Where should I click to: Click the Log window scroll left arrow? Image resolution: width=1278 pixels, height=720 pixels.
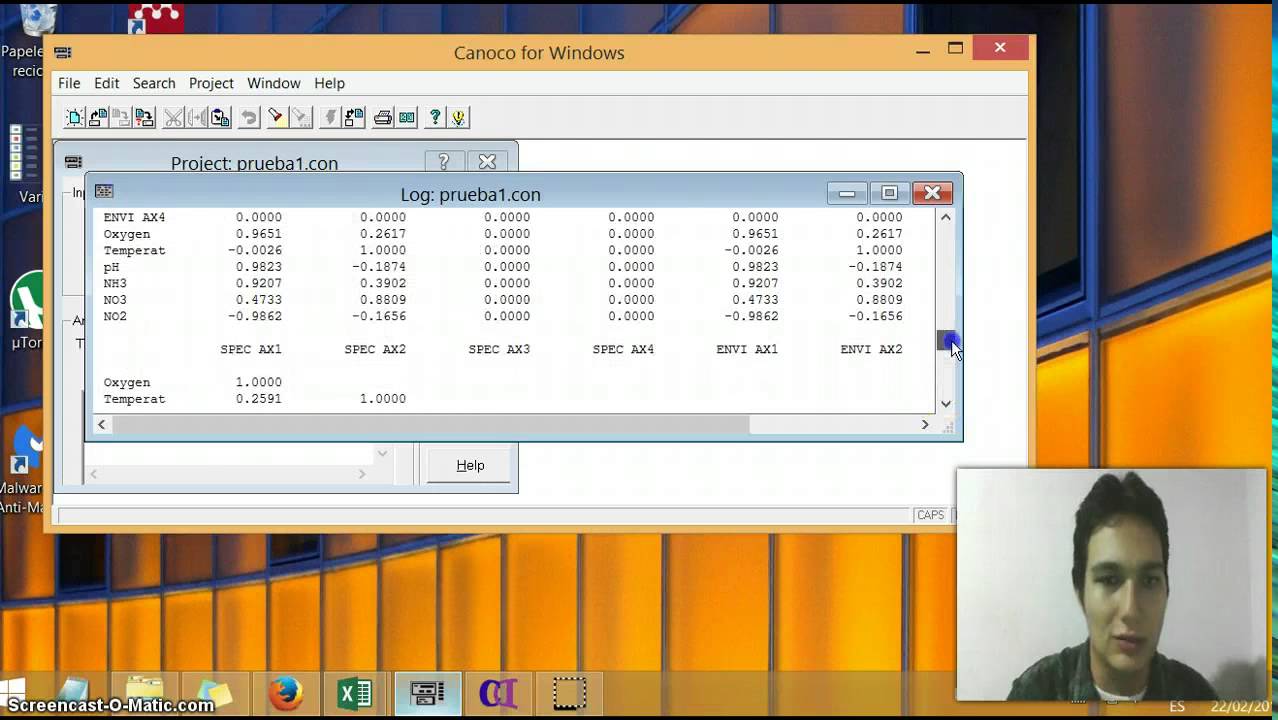click(x=101, y=425)
